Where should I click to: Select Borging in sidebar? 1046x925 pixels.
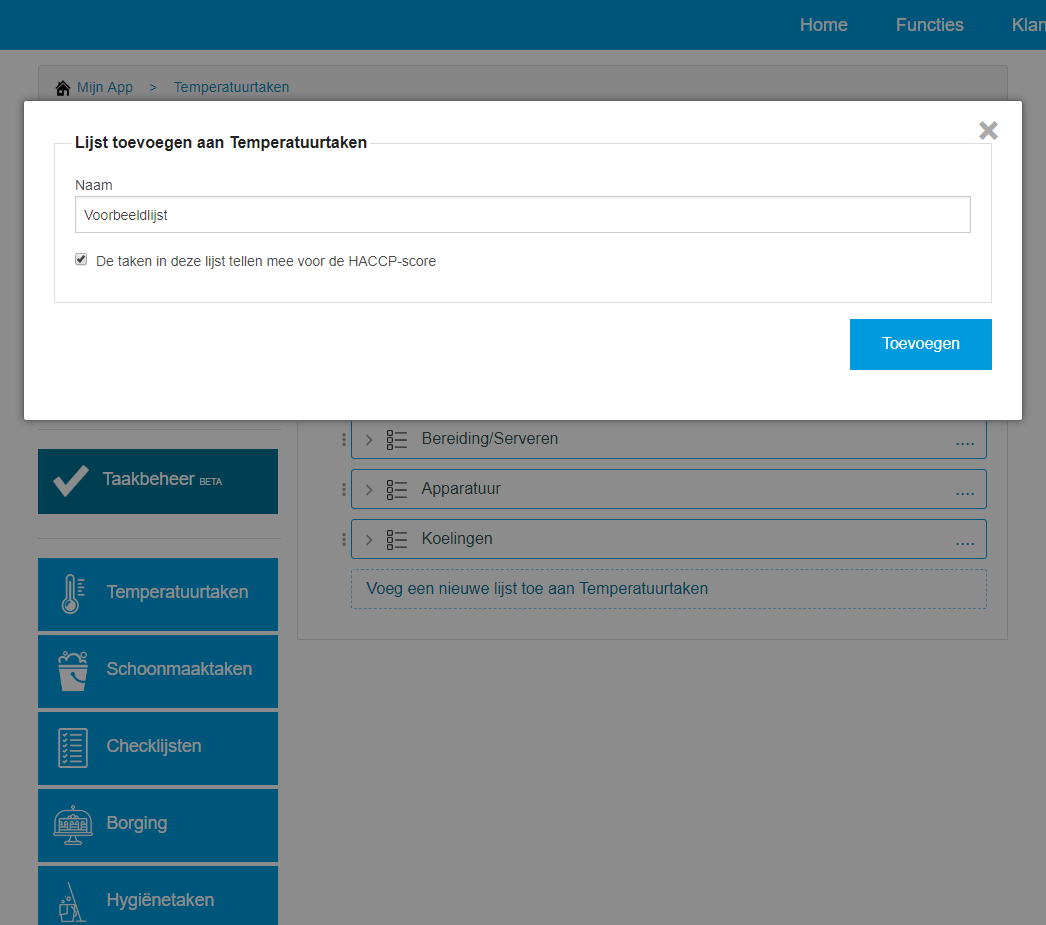[x=158, y=825]
